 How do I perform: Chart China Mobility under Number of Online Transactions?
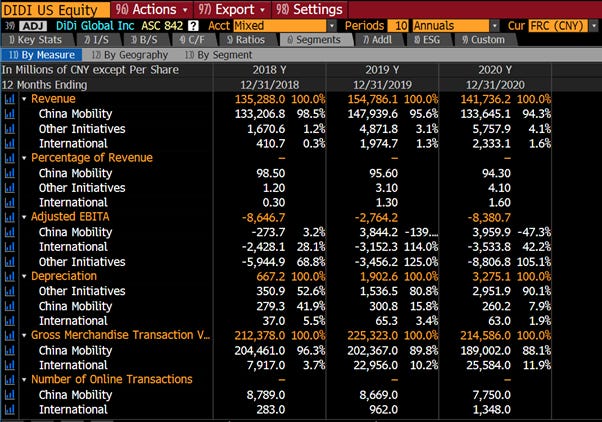tap(10, 394)
